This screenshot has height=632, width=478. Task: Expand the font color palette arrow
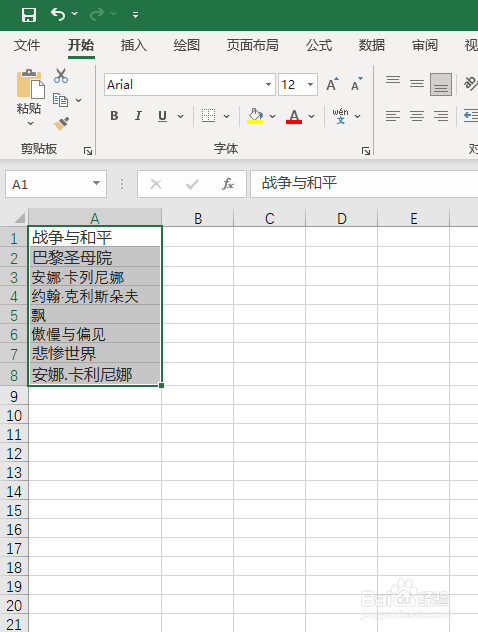pos(312,116)
